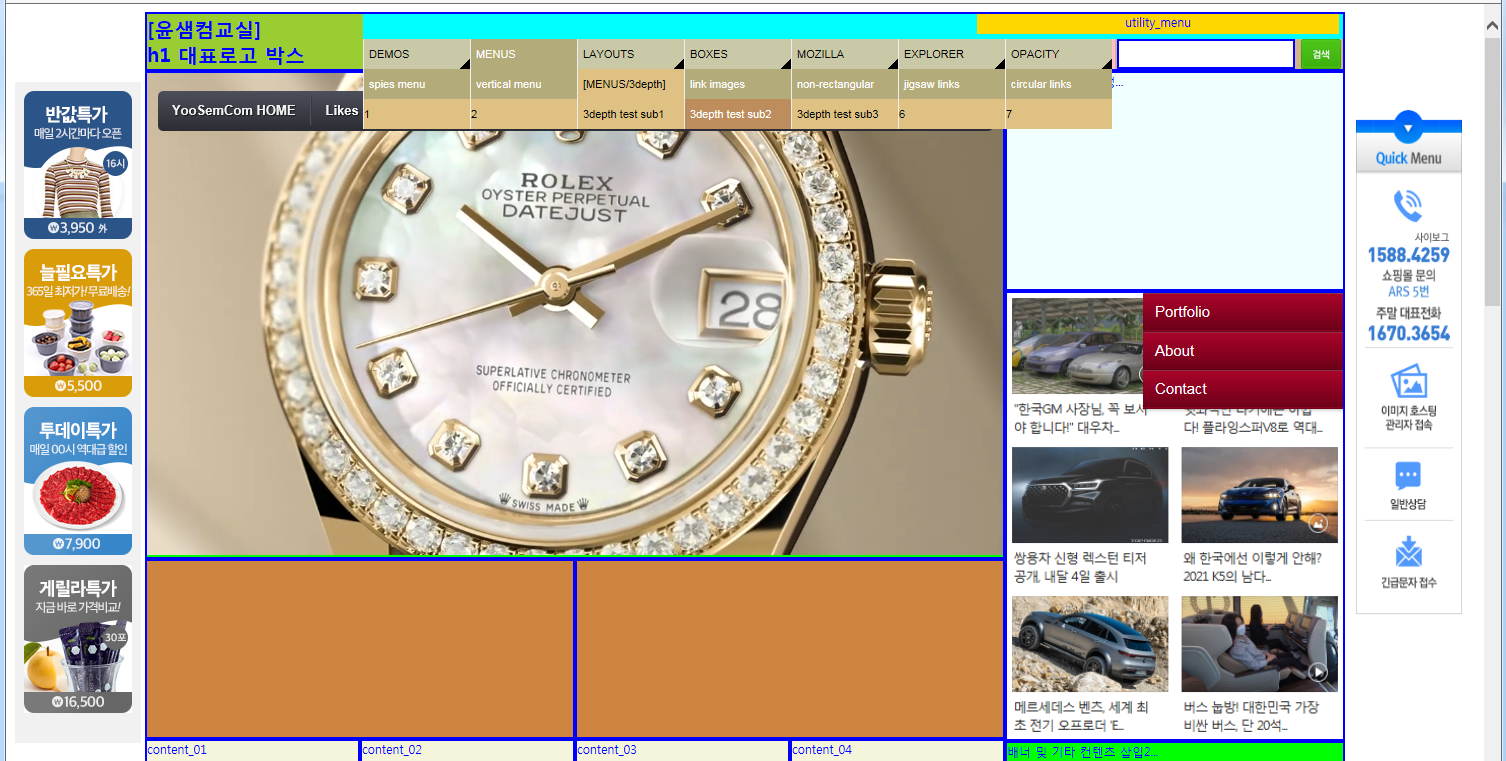1506x761 pixels.
Task: Open the 게릴라특가 guerrilla deal banner
Action: [78, 639]
